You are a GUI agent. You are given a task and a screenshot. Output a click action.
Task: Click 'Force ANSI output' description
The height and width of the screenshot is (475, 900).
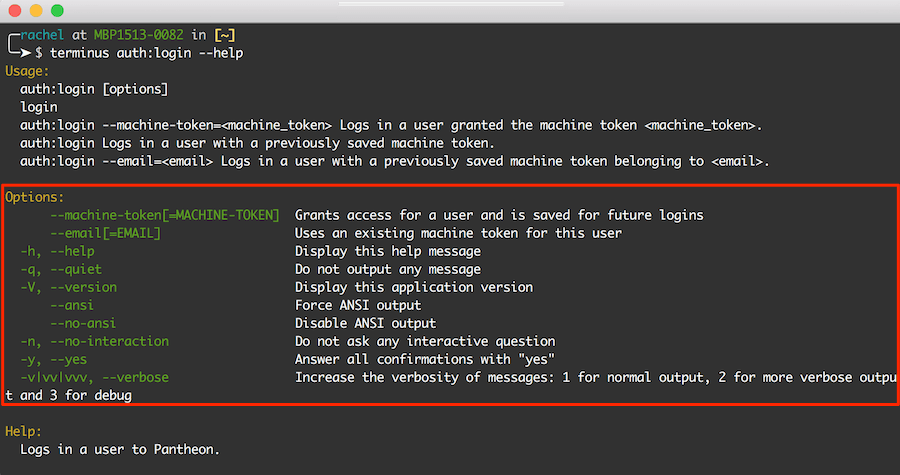click(358, 305)
